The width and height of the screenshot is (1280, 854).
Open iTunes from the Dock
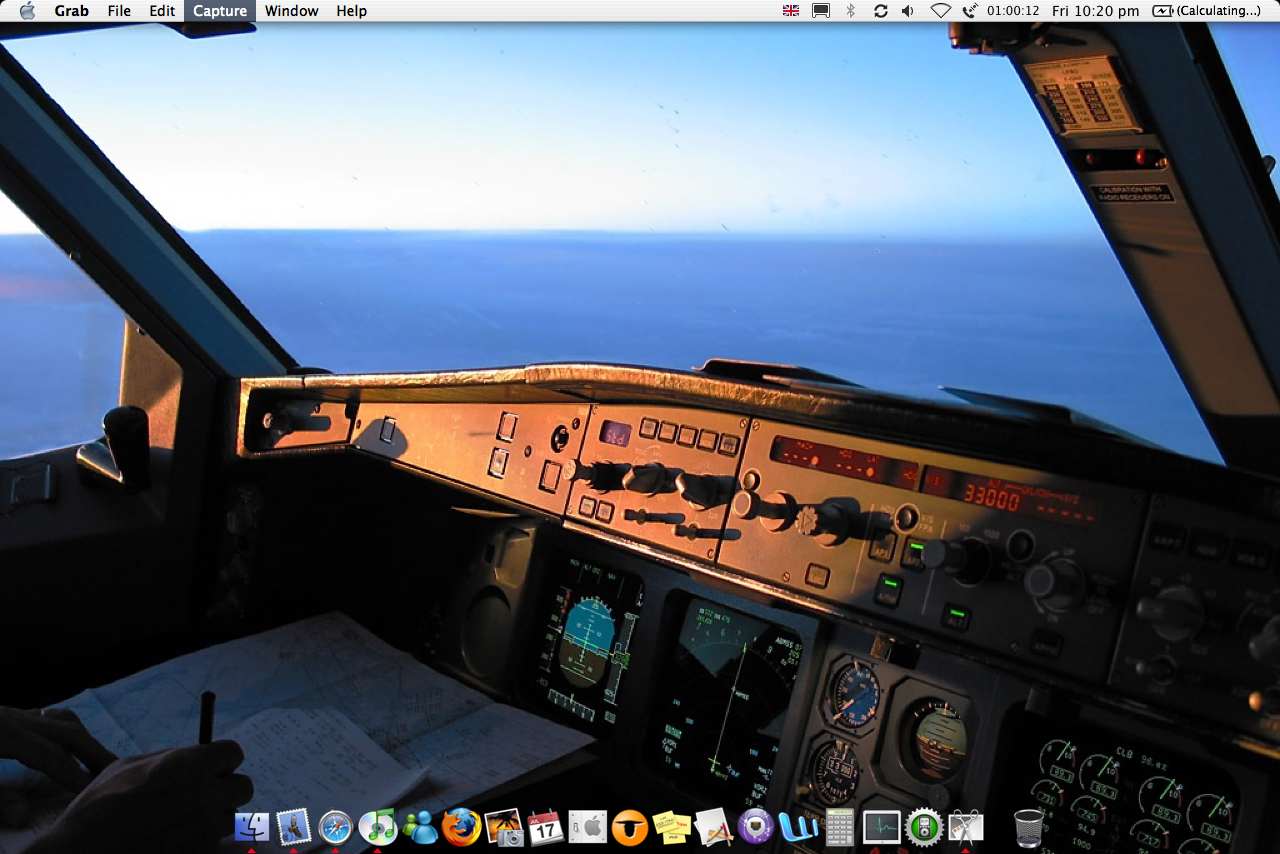378,827
